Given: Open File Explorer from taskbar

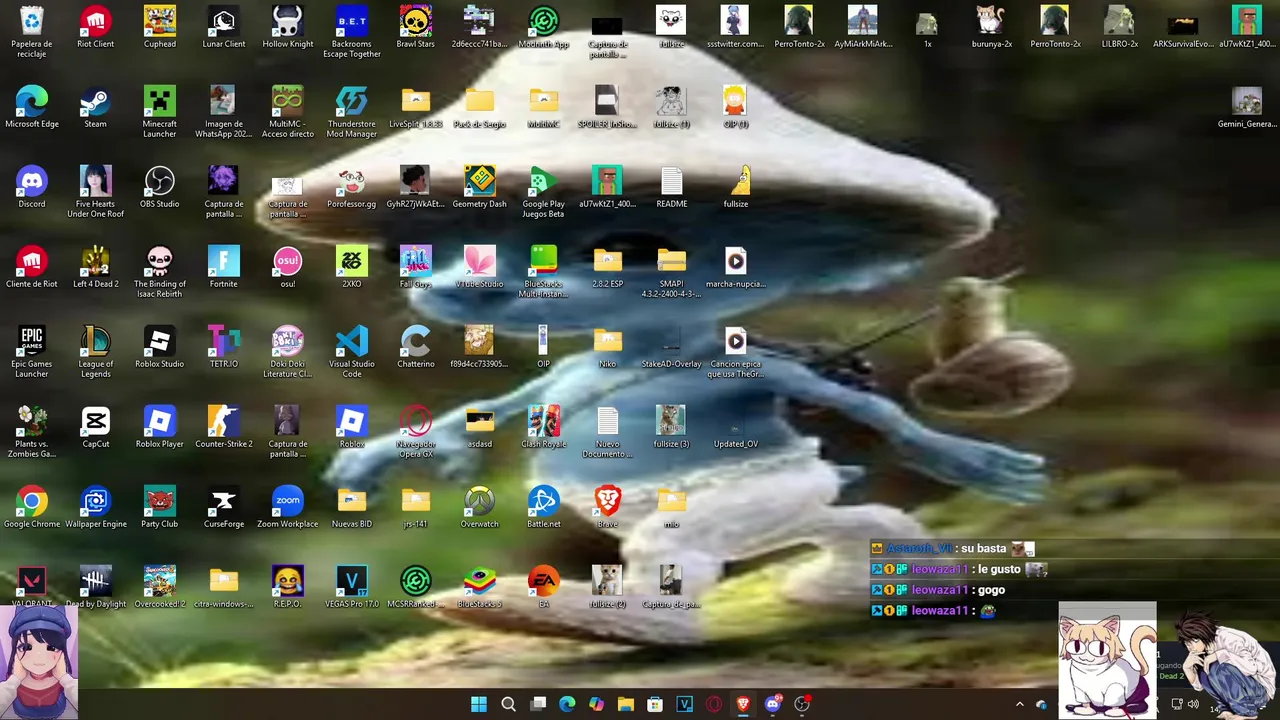Looking at the screenshot, I should (626, 704).
